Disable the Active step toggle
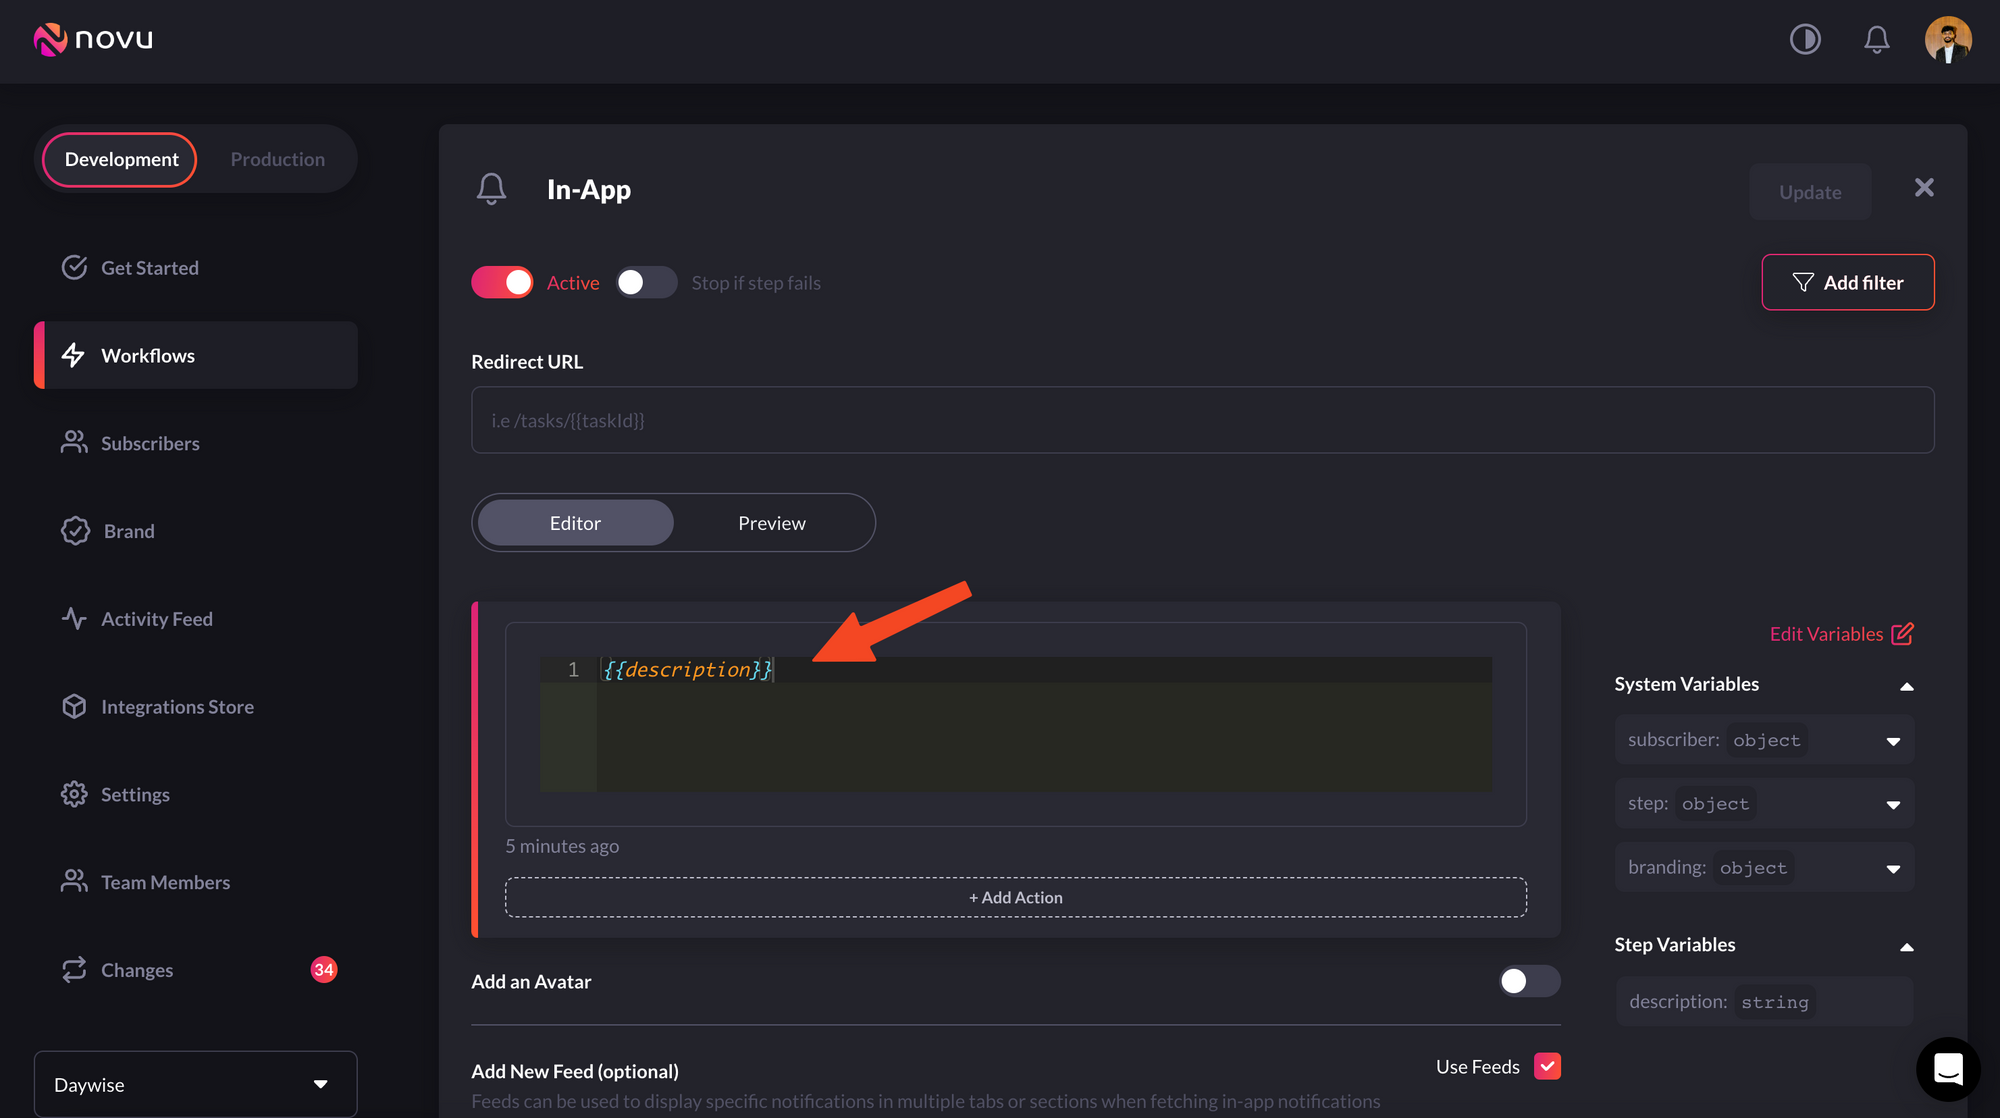2000x1118 pixels. pos(502,283)
